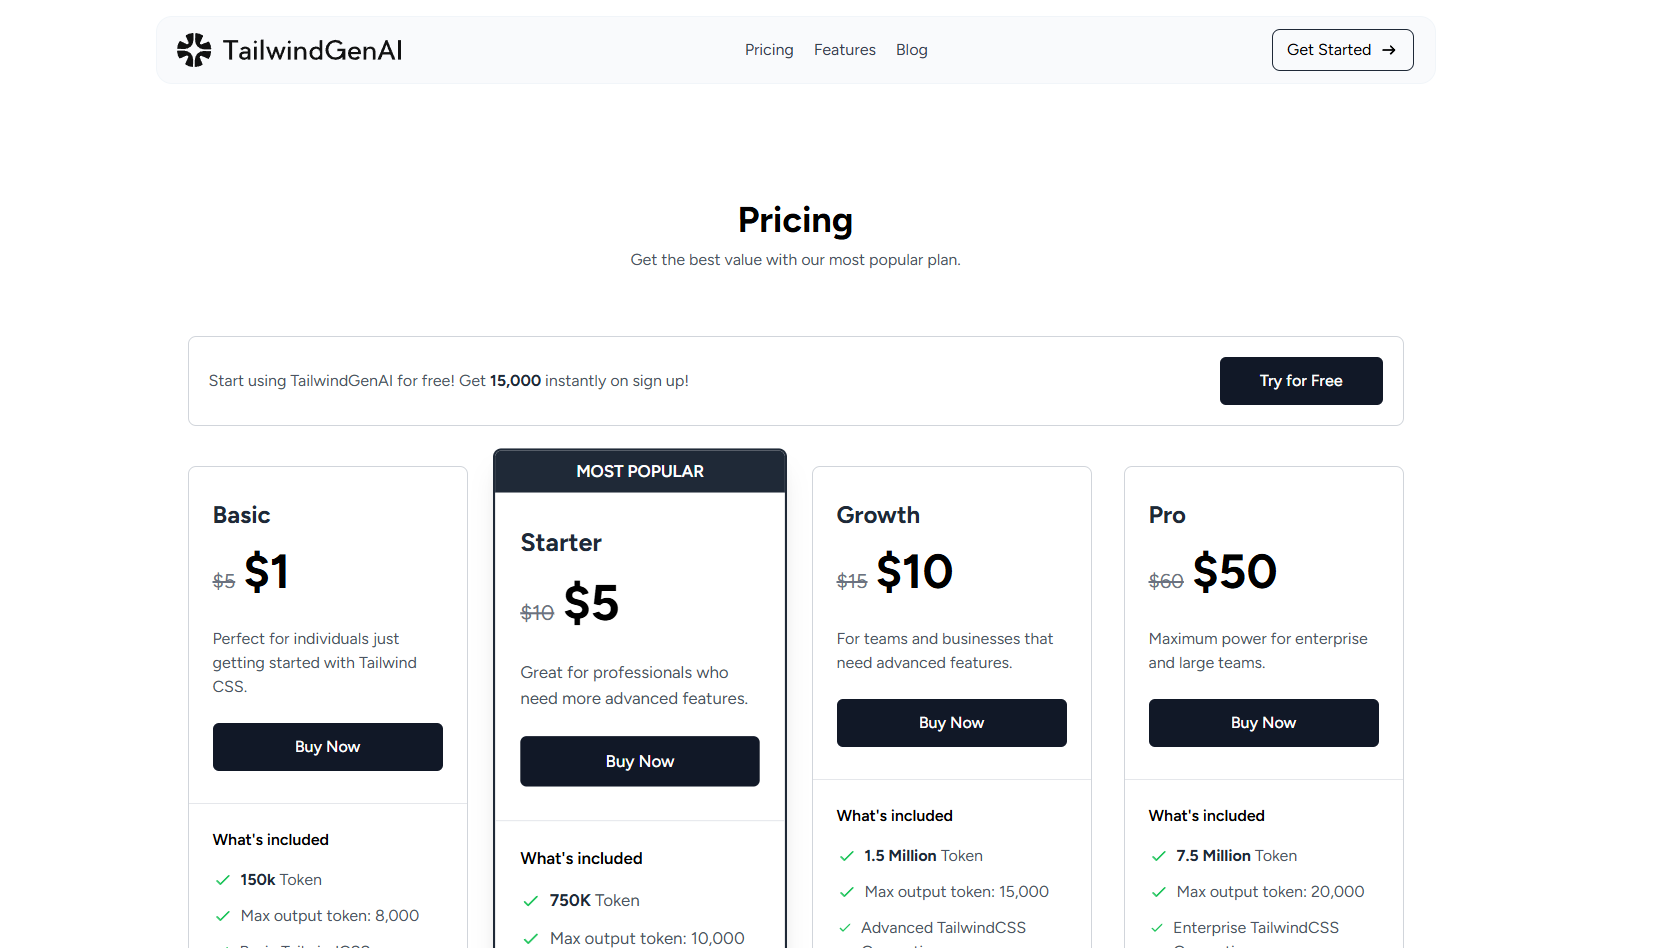
Task: Buy the Growth plan
Action: click(951, 722)
